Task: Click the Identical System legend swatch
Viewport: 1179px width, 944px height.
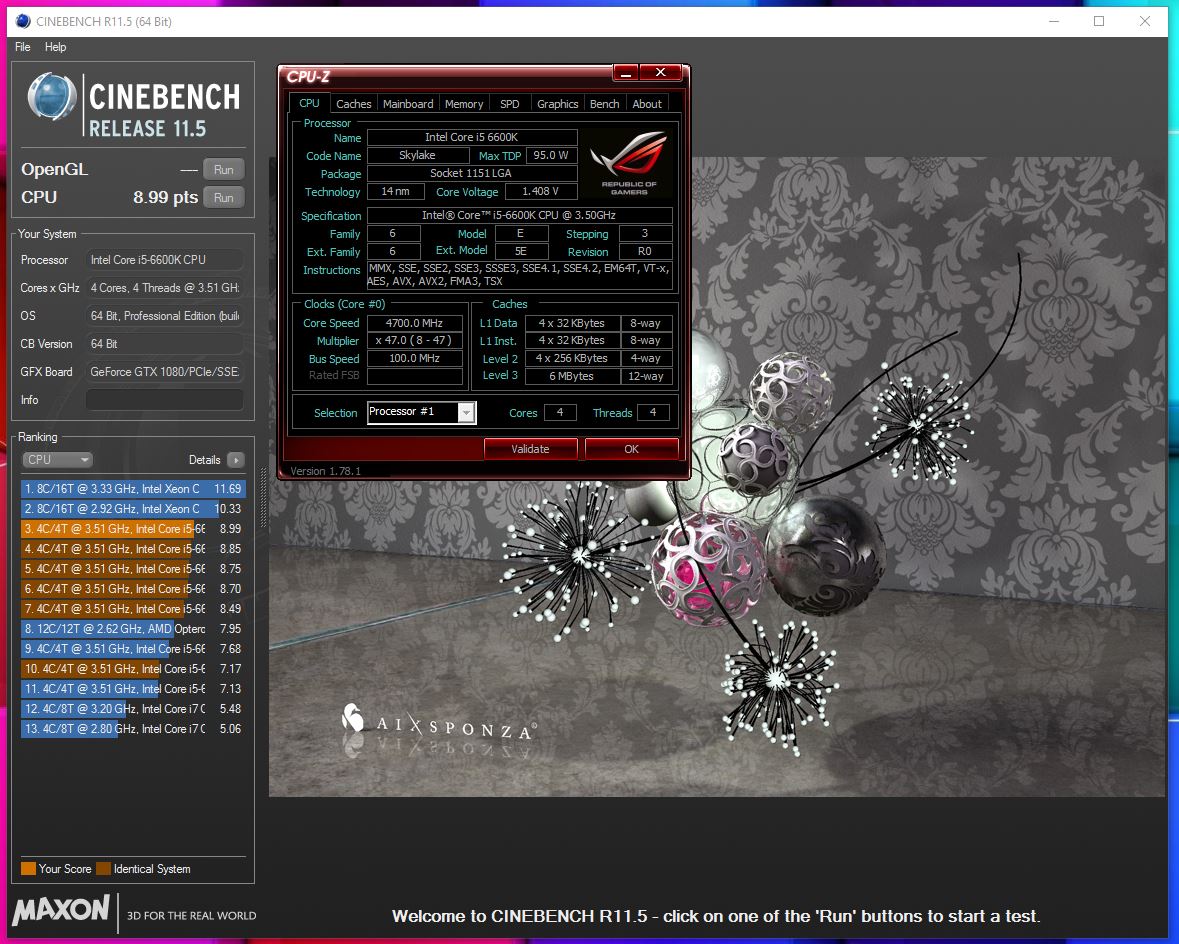Action: coord(104,869)
